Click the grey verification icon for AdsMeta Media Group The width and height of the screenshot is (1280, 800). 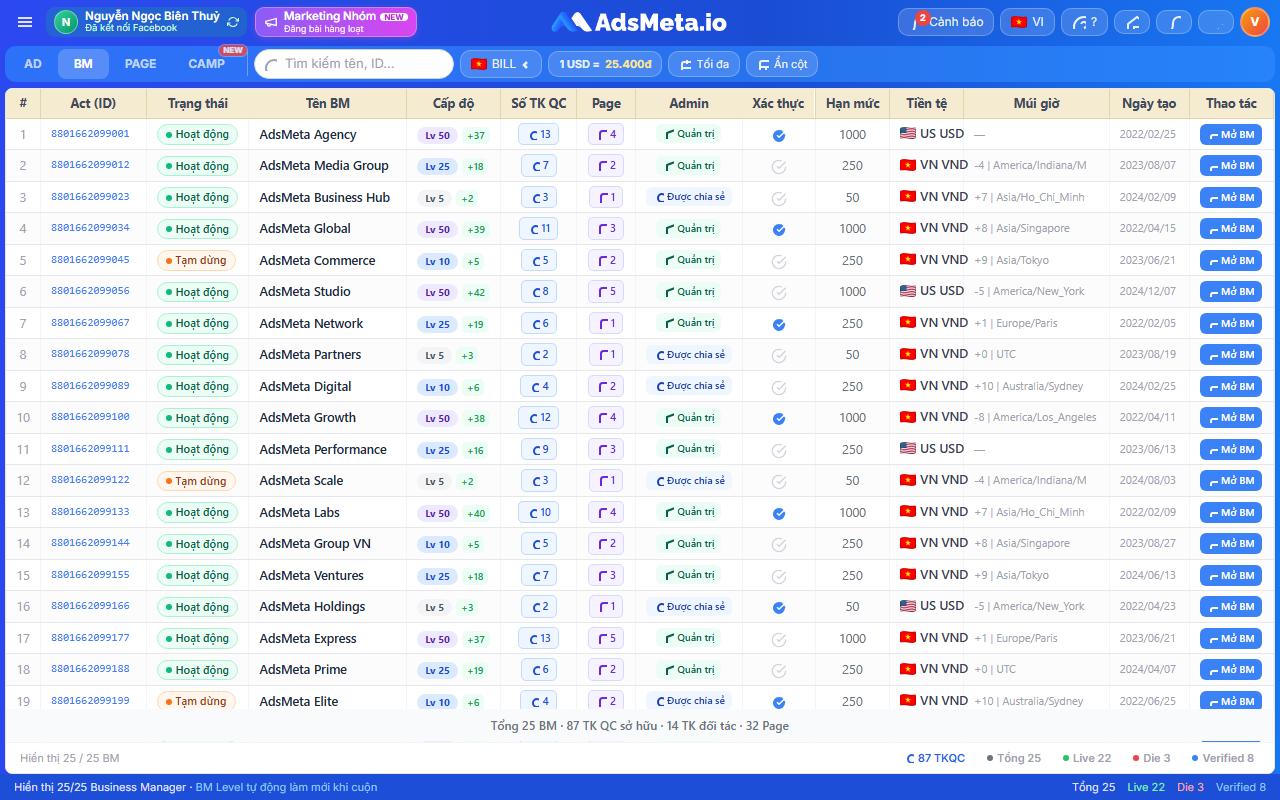pyautogui.click(x=779, y=167)
